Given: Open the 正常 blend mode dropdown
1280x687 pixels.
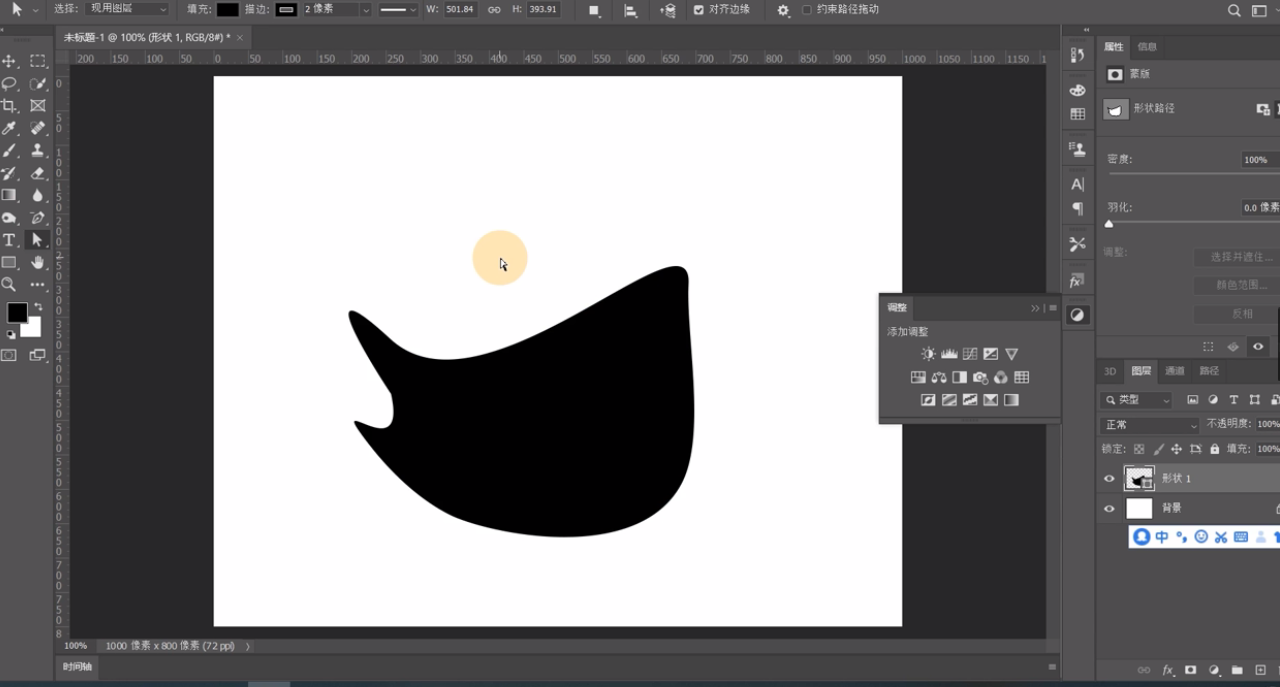Looking at the screenshot, I should coord(1150,425).
